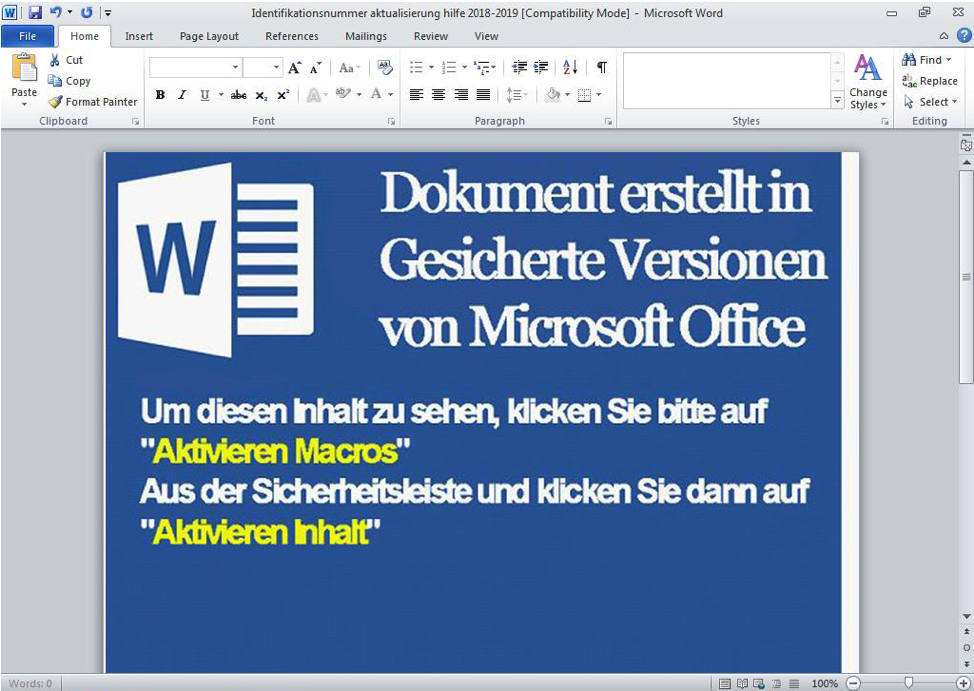974x691 pixels.
Task: Click the Paste clipboard icon
Action: point(24,68)
